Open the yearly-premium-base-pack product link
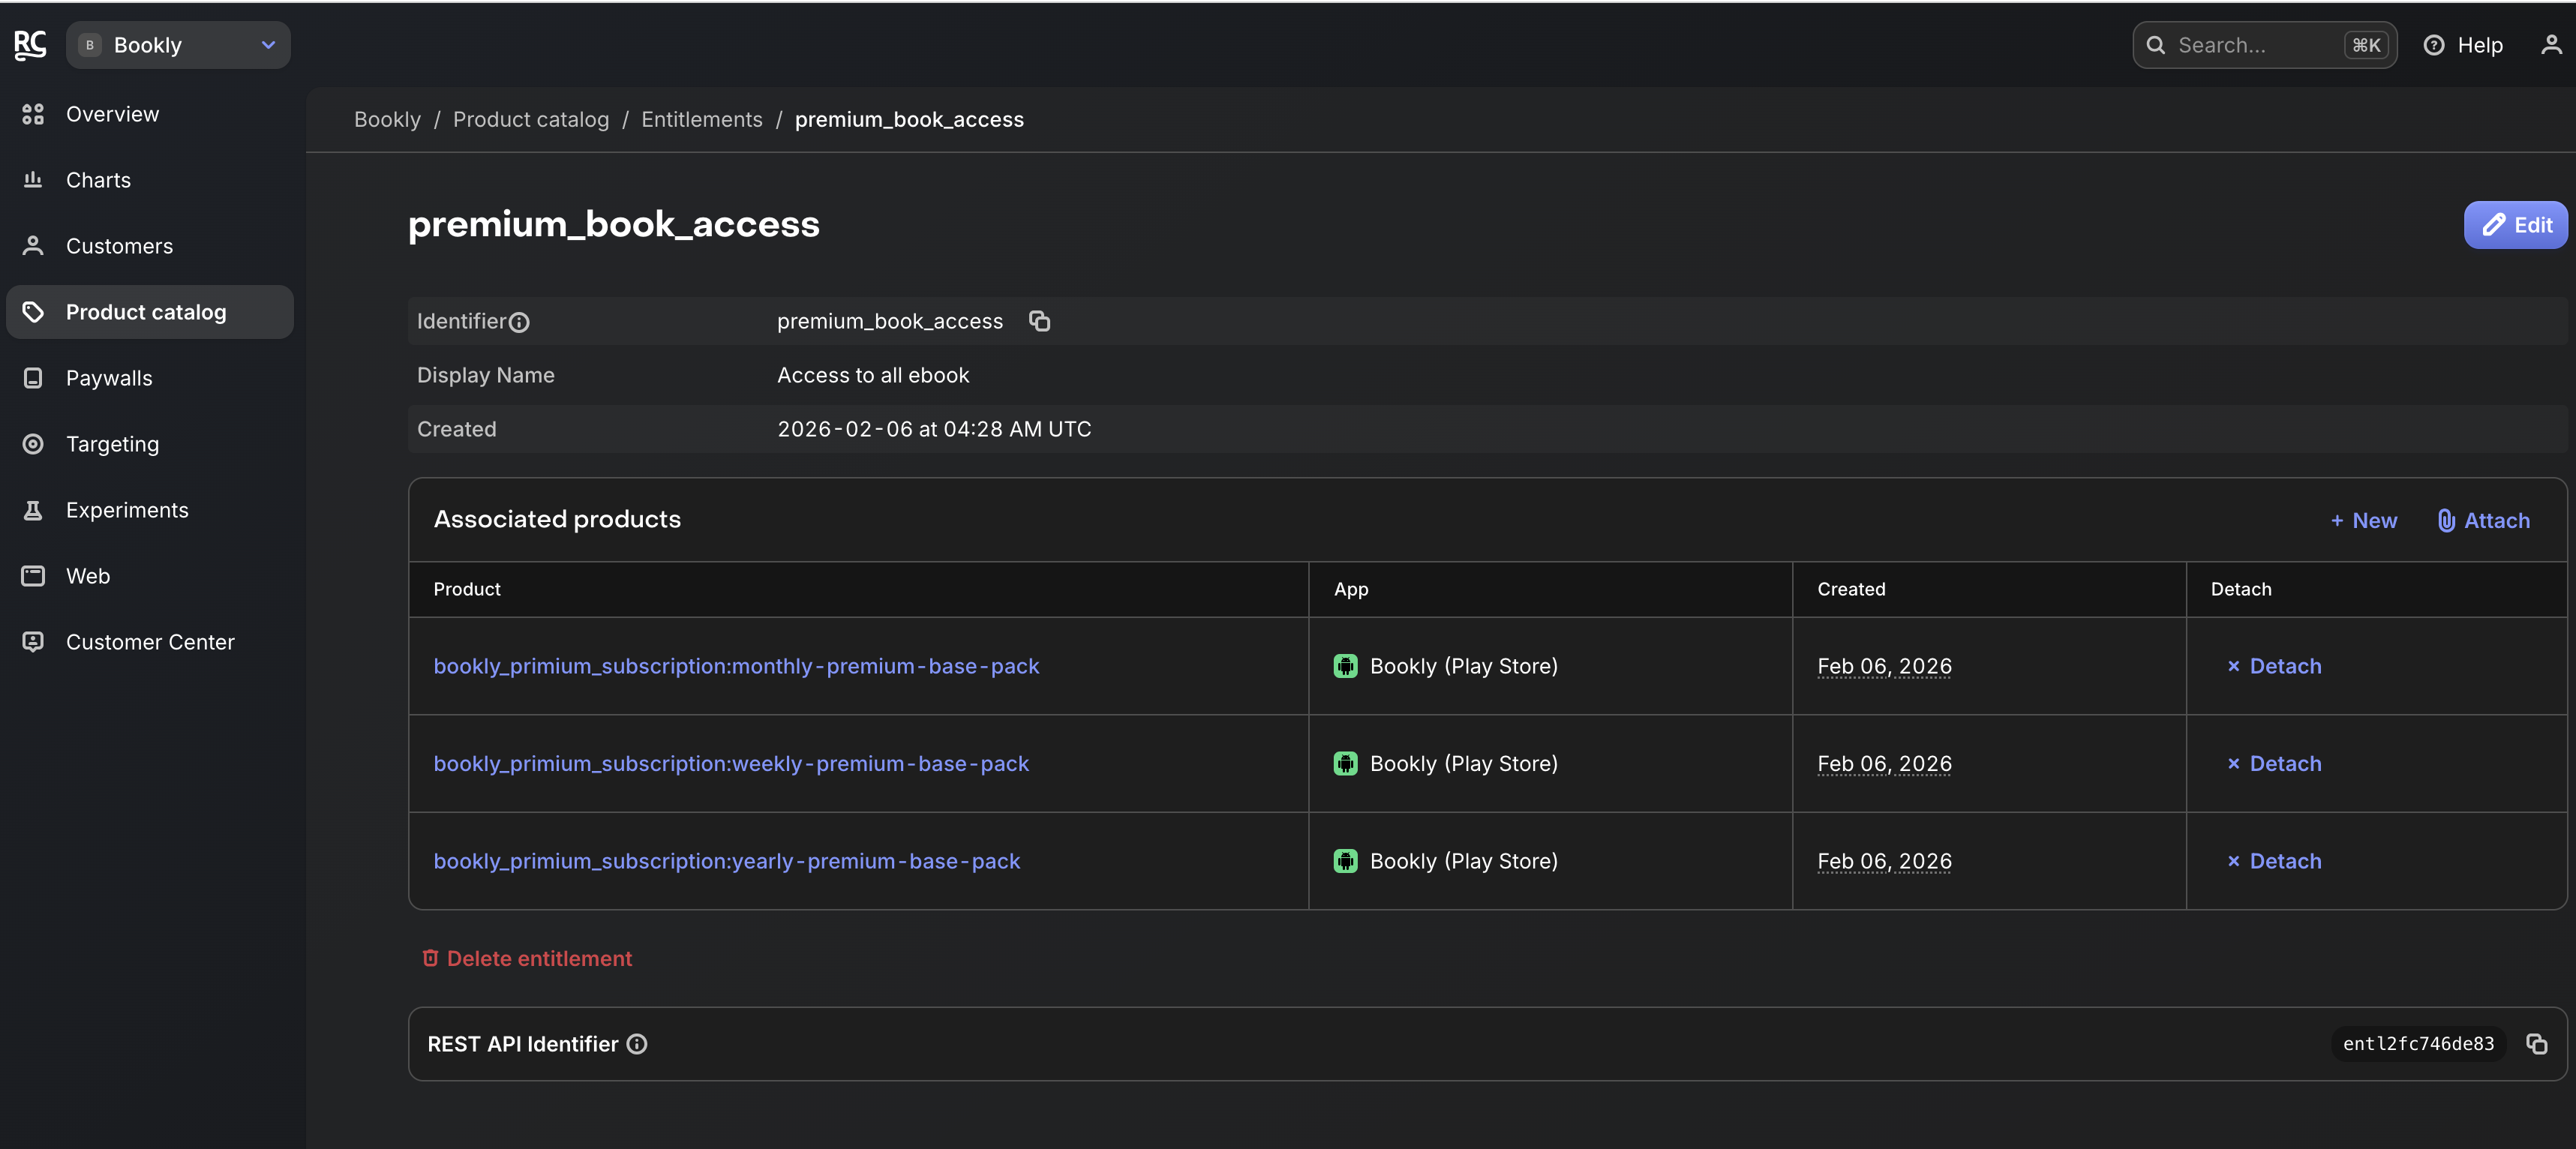This screenshot has width=2576, height=1149. (x=727, y=861)
